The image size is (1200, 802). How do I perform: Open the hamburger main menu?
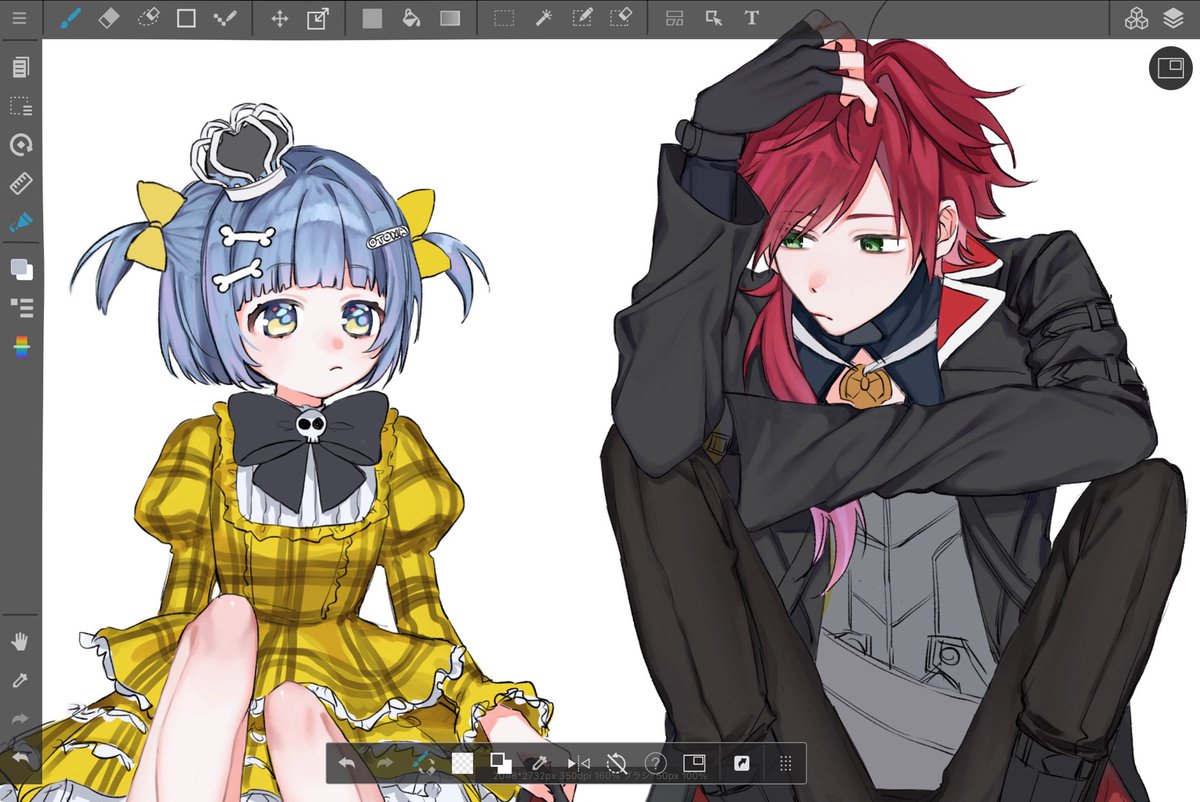click(20, 18)
